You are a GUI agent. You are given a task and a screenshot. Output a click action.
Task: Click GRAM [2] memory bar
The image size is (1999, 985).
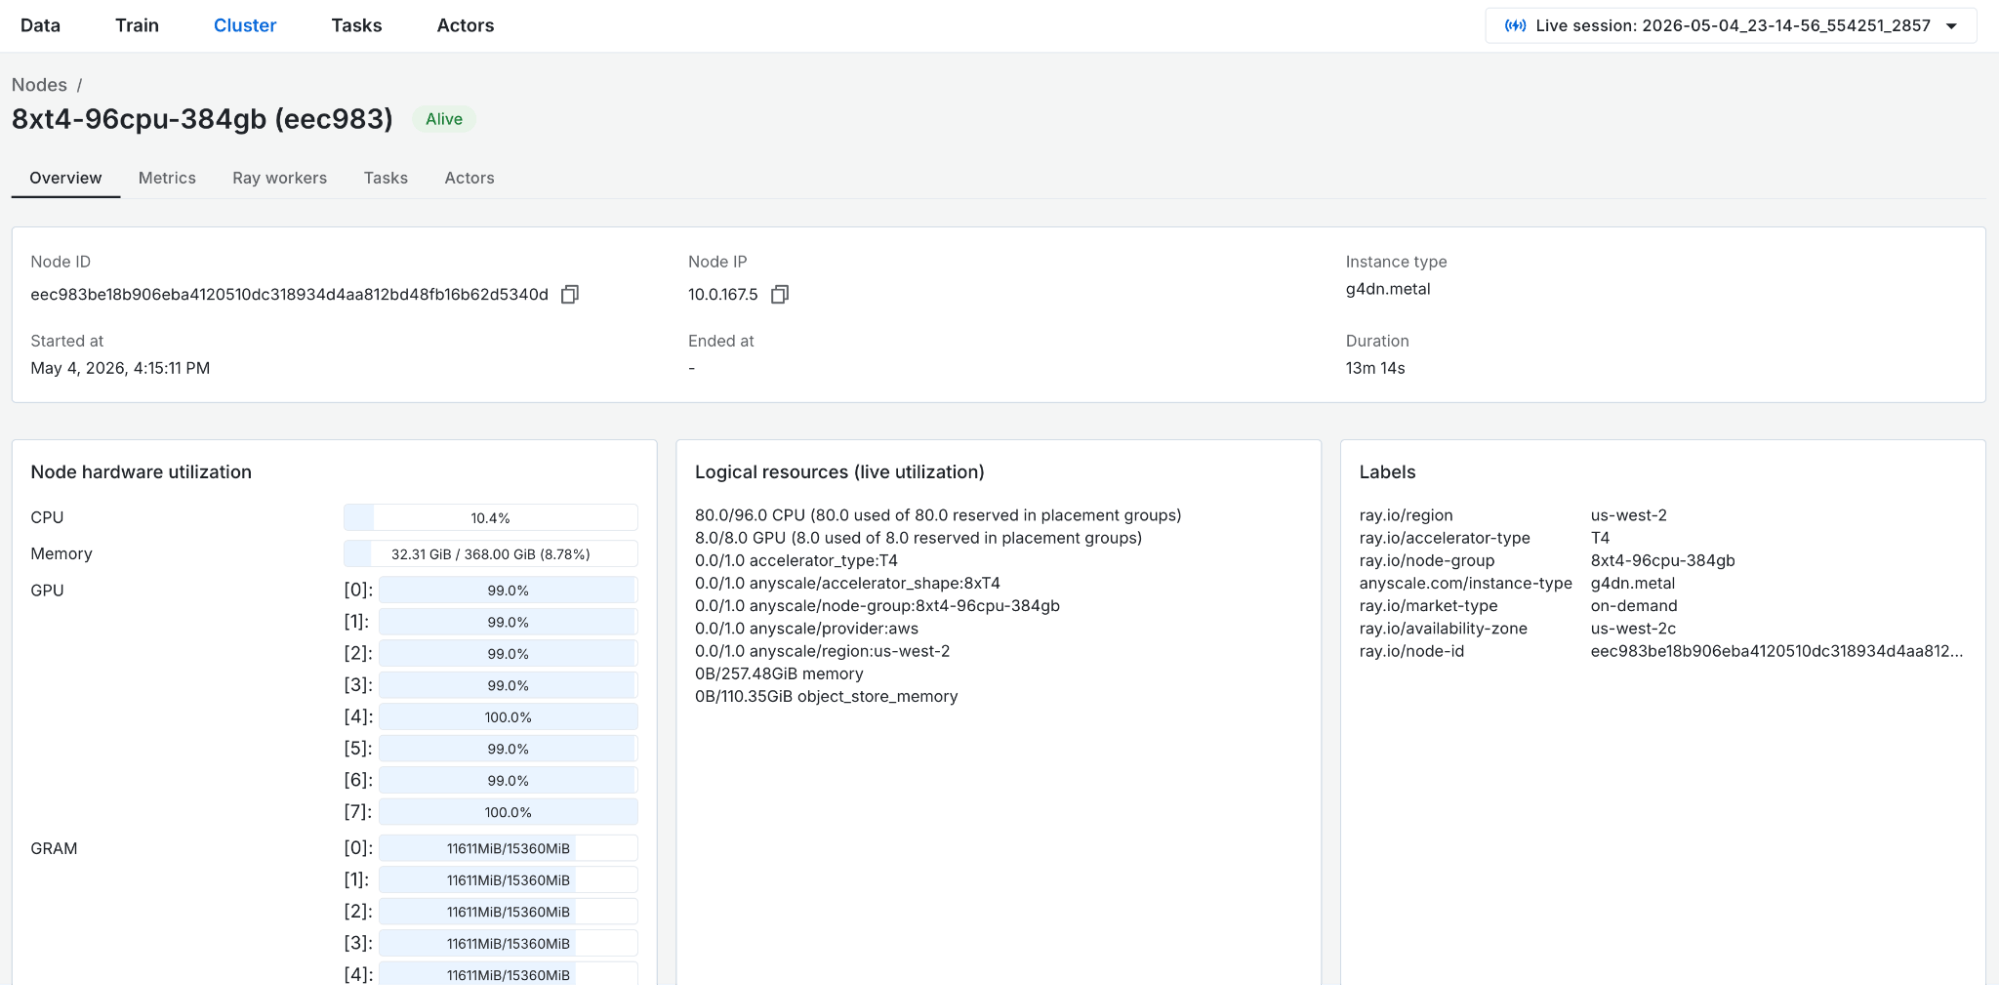coord(508,912)
